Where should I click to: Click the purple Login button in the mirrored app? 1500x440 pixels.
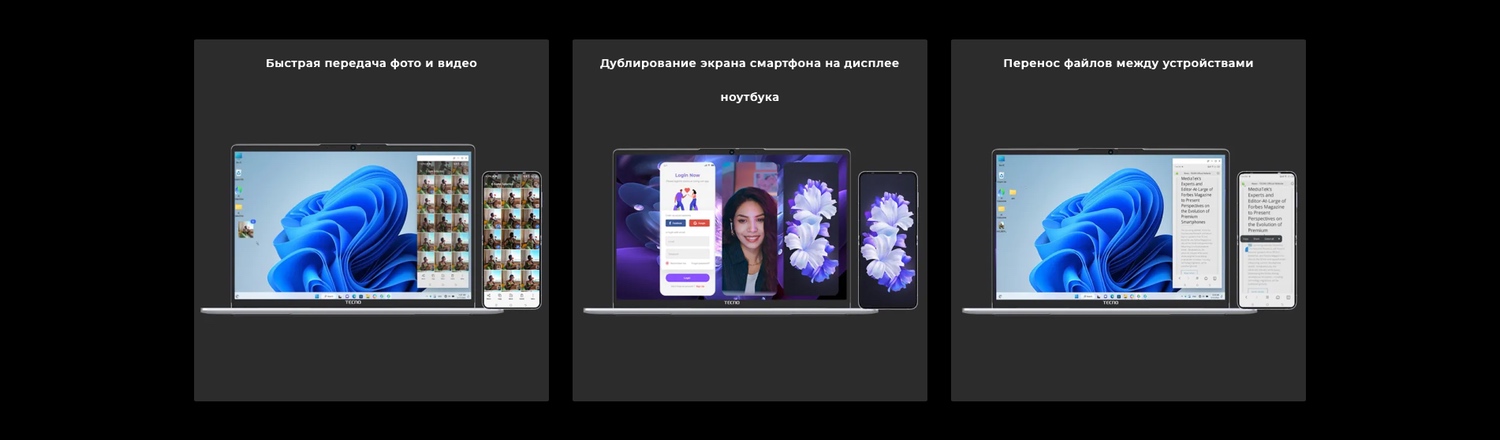click(687, 278)
